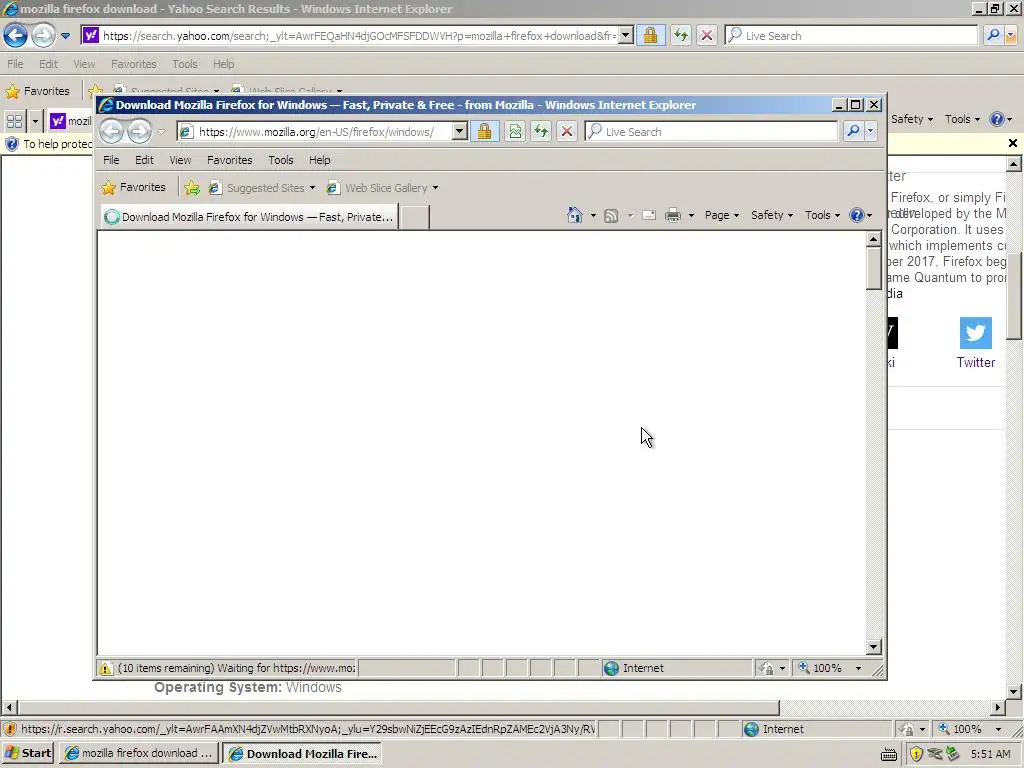Click Help question icon in front window
The height and width of the screenshot is (768, 1024).
point(857,215)
